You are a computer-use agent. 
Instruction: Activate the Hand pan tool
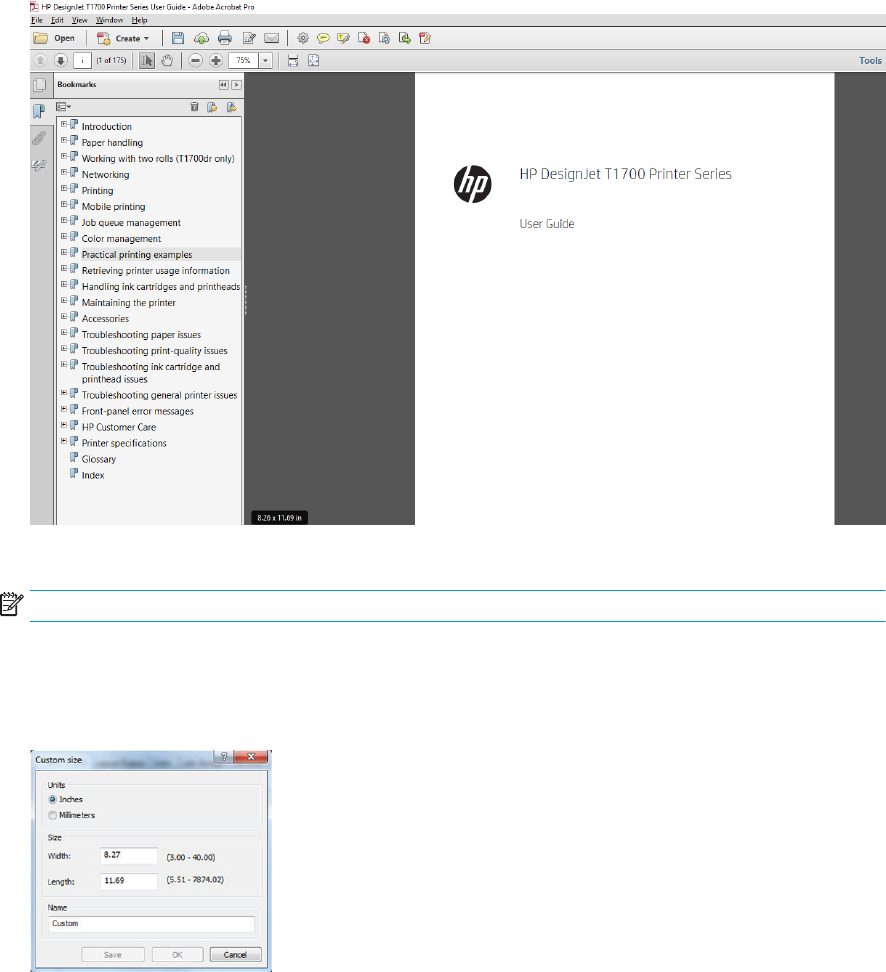click(167, 61)
